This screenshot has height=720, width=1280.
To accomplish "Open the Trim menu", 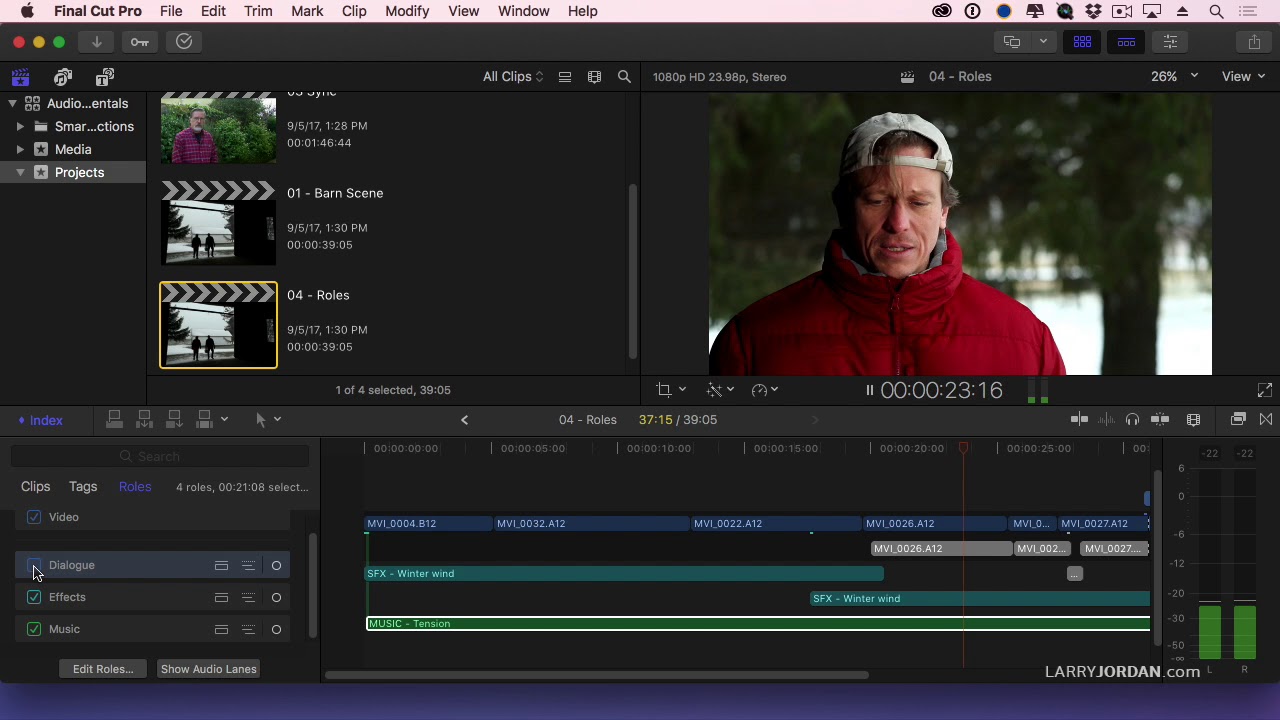I will [258, 11].
